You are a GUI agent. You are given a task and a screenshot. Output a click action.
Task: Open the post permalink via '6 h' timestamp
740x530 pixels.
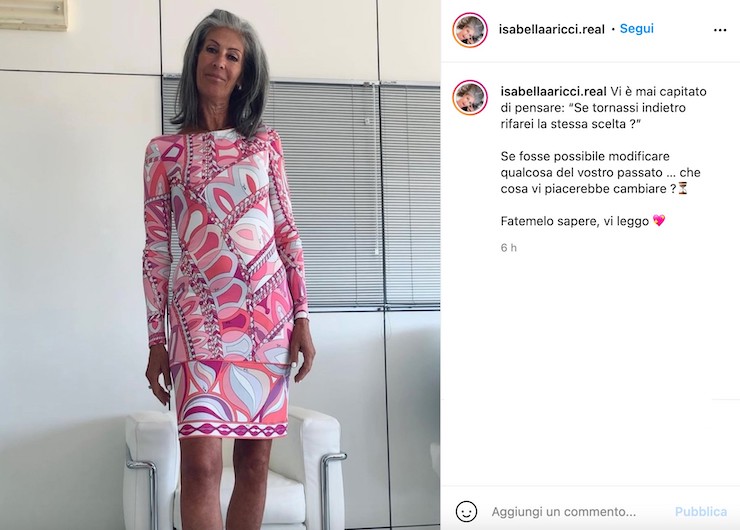click(x=509, y=248)
